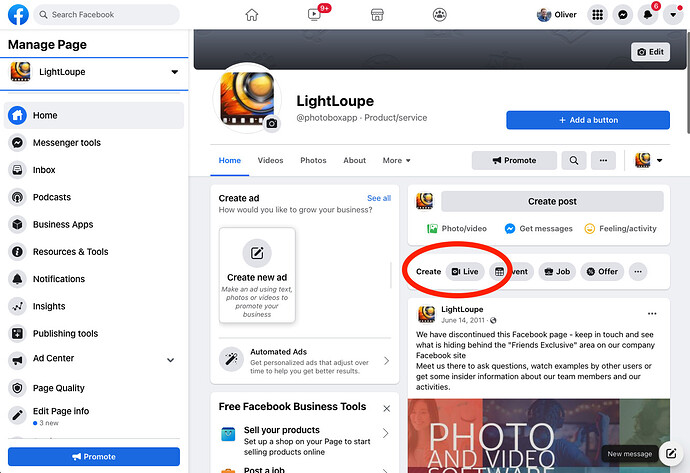Click the Create new ad card
The image size is (690, 473).
click(257, 275)
